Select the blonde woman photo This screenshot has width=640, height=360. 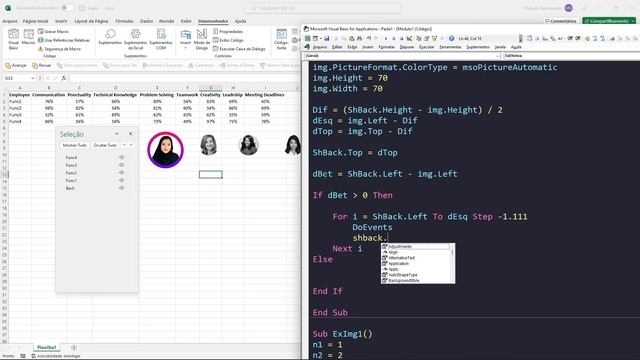pyautogui.click(x=209, y=145)
